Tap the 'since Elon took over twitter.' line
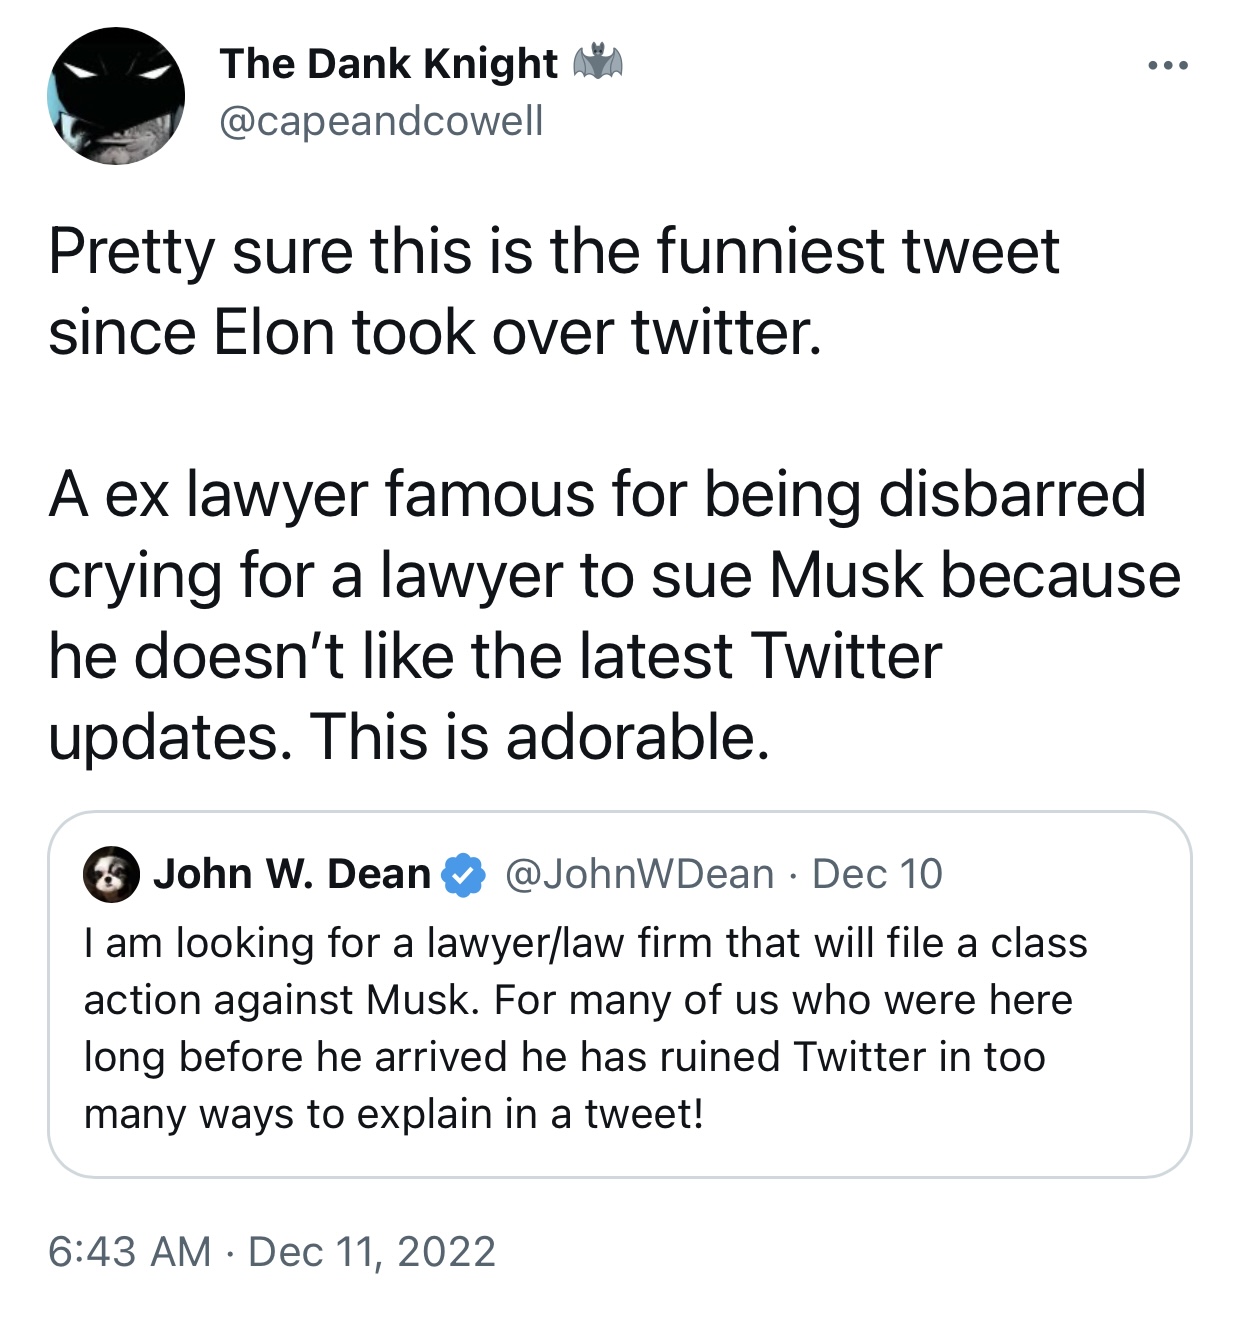Image resolution: width=1241 pixels, height=1326 pixels. click(x=435, y=332)
